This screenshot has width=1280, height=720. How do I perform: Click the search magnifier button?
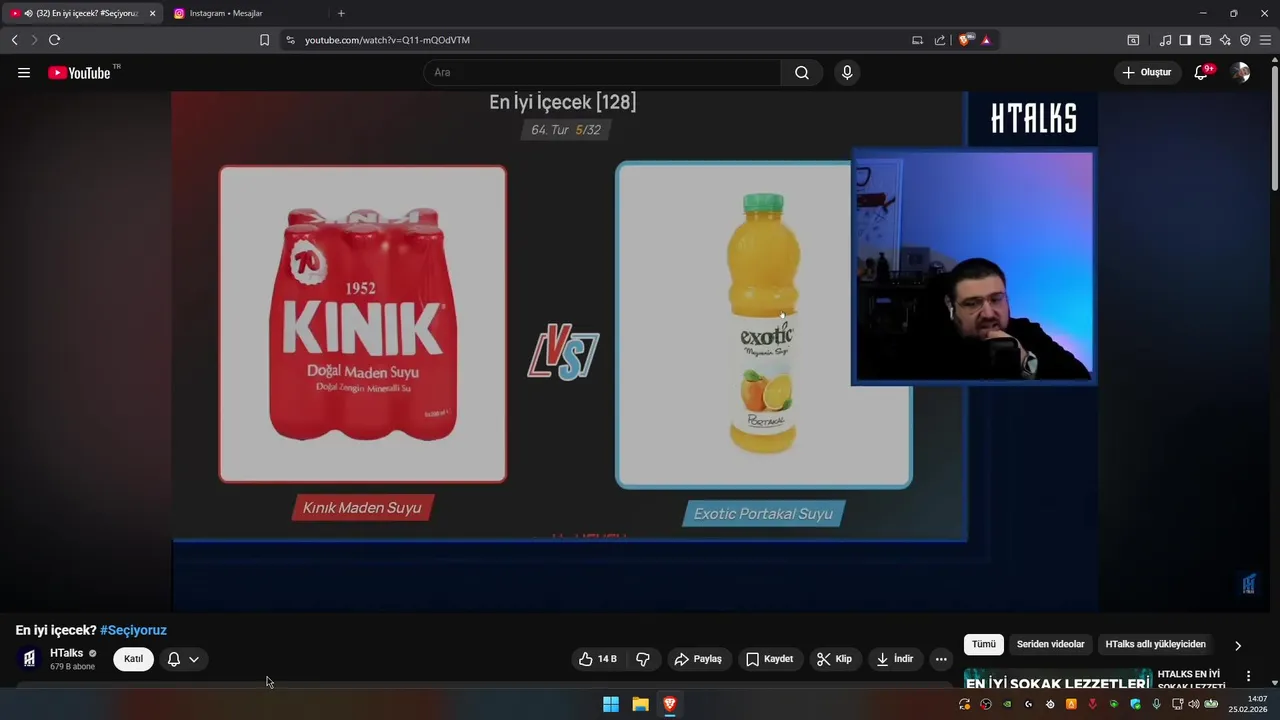pos(802,72)
